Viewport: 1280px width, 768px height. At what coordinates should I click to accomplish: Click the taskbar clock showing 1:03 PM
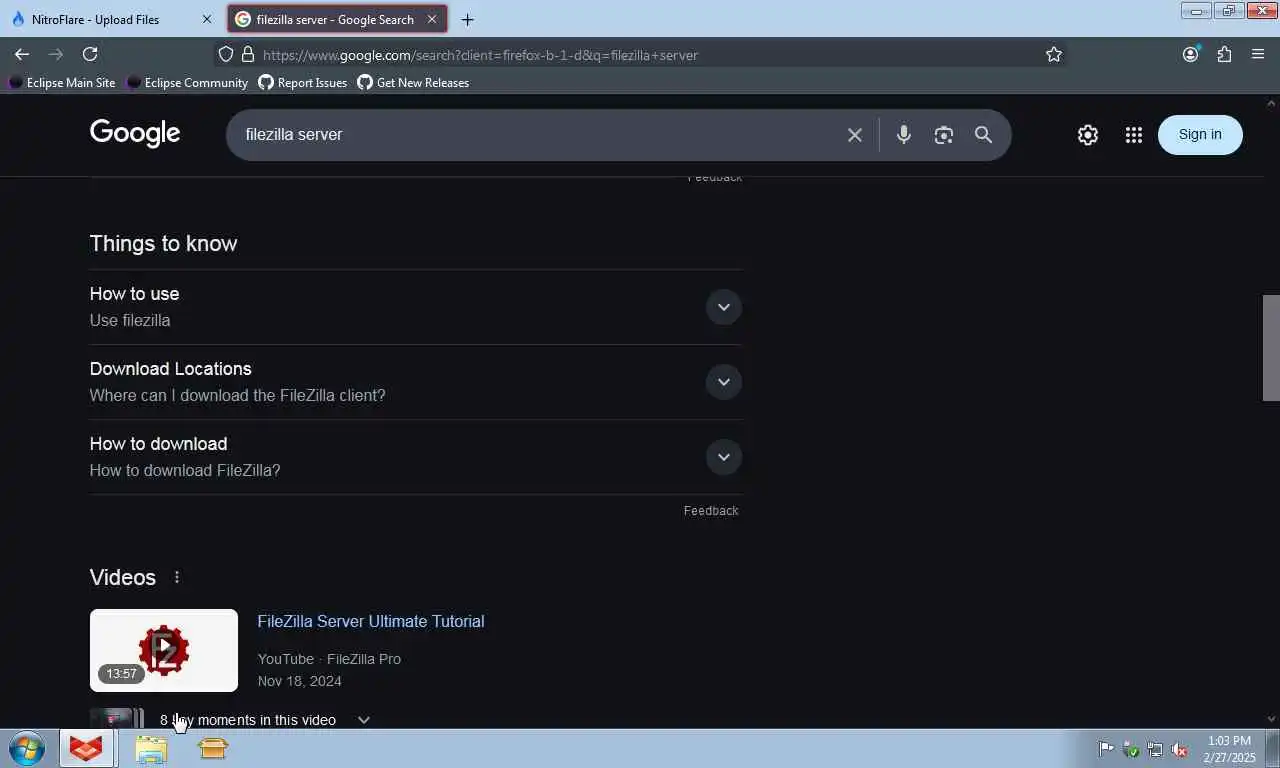pos(1229,749)
